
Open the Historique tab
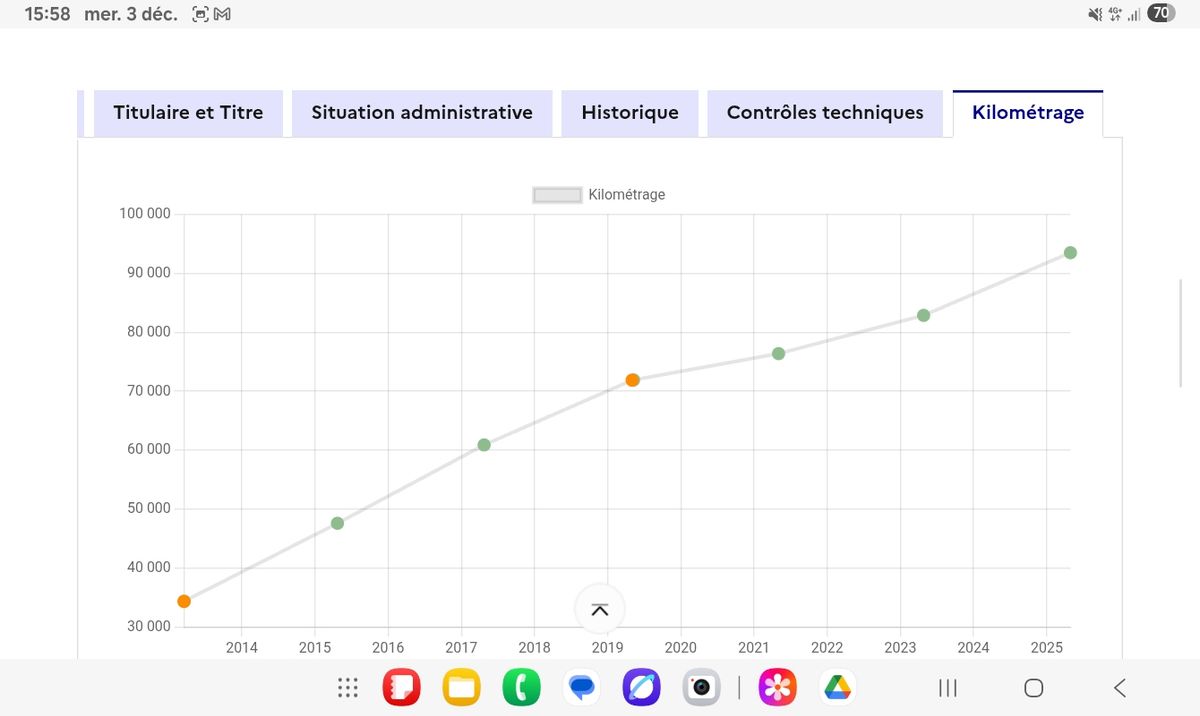pyautogui.click(x=630, y=113)
